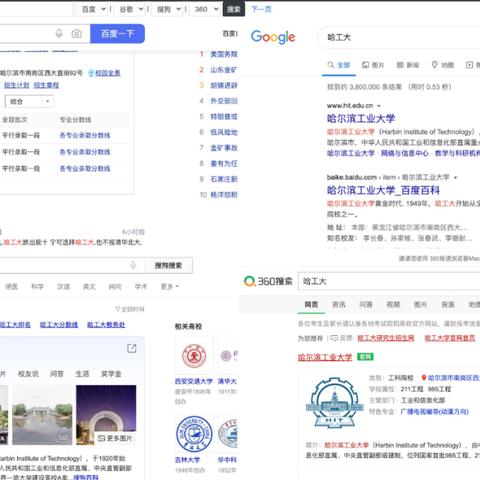Image resolution: width=480 pixels, height=480 pixels.
Task: Open 360 link 哈工大研究生招生网
Action: pyautogui.click(x=386, y=338)
